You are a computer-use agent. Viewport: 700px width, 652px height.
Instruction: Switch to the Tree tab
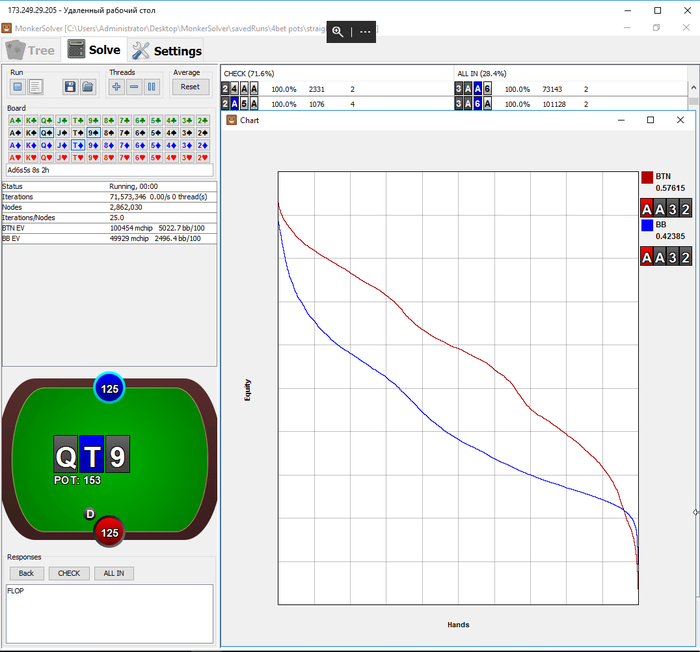click(x=31, y=50)
